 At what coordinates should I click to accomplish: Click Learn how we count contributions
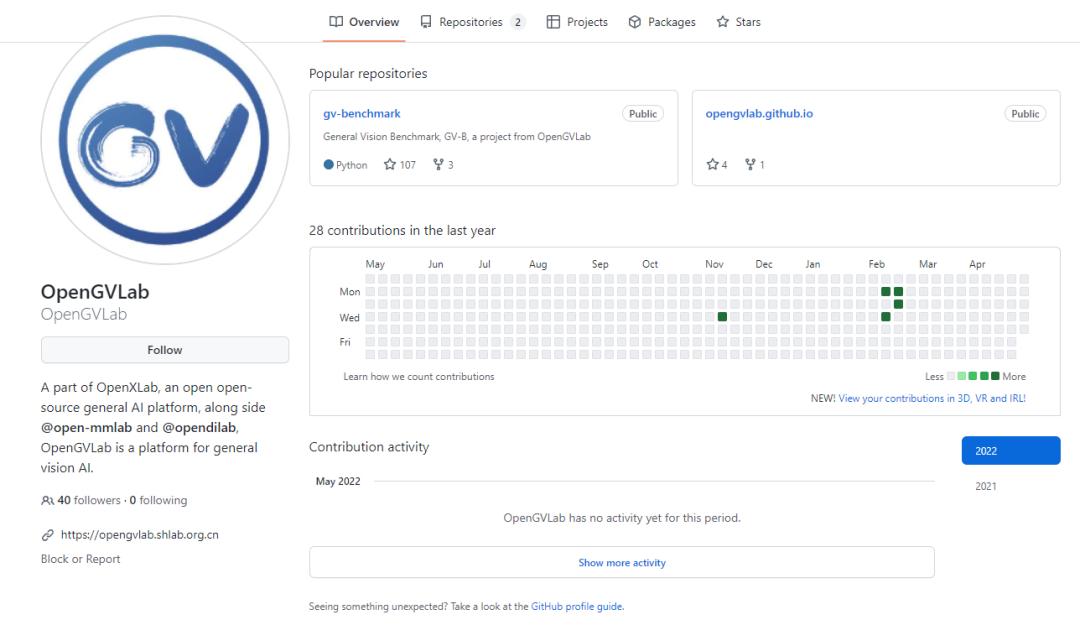pyautogui.click(x=418, y=377)
